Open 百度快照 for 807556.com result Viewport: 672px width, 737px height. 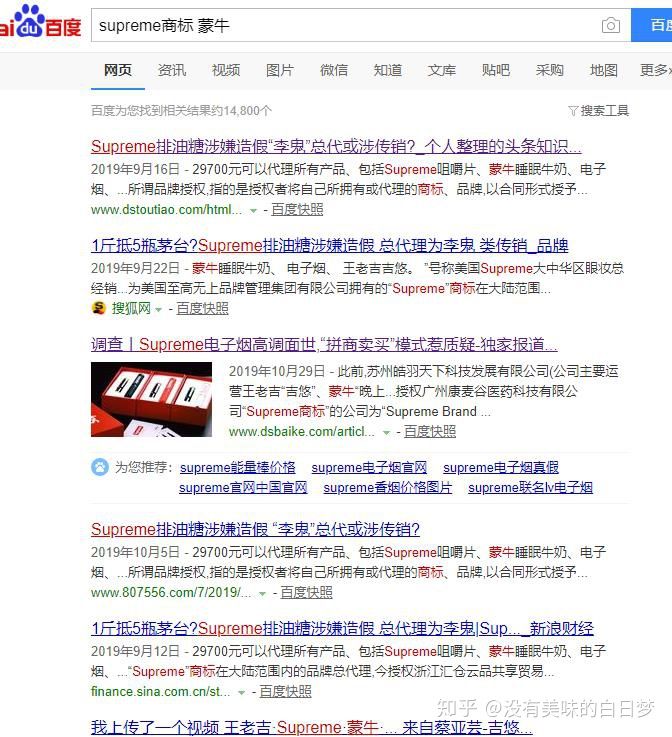pyautogui.click(x=306, y=593)
